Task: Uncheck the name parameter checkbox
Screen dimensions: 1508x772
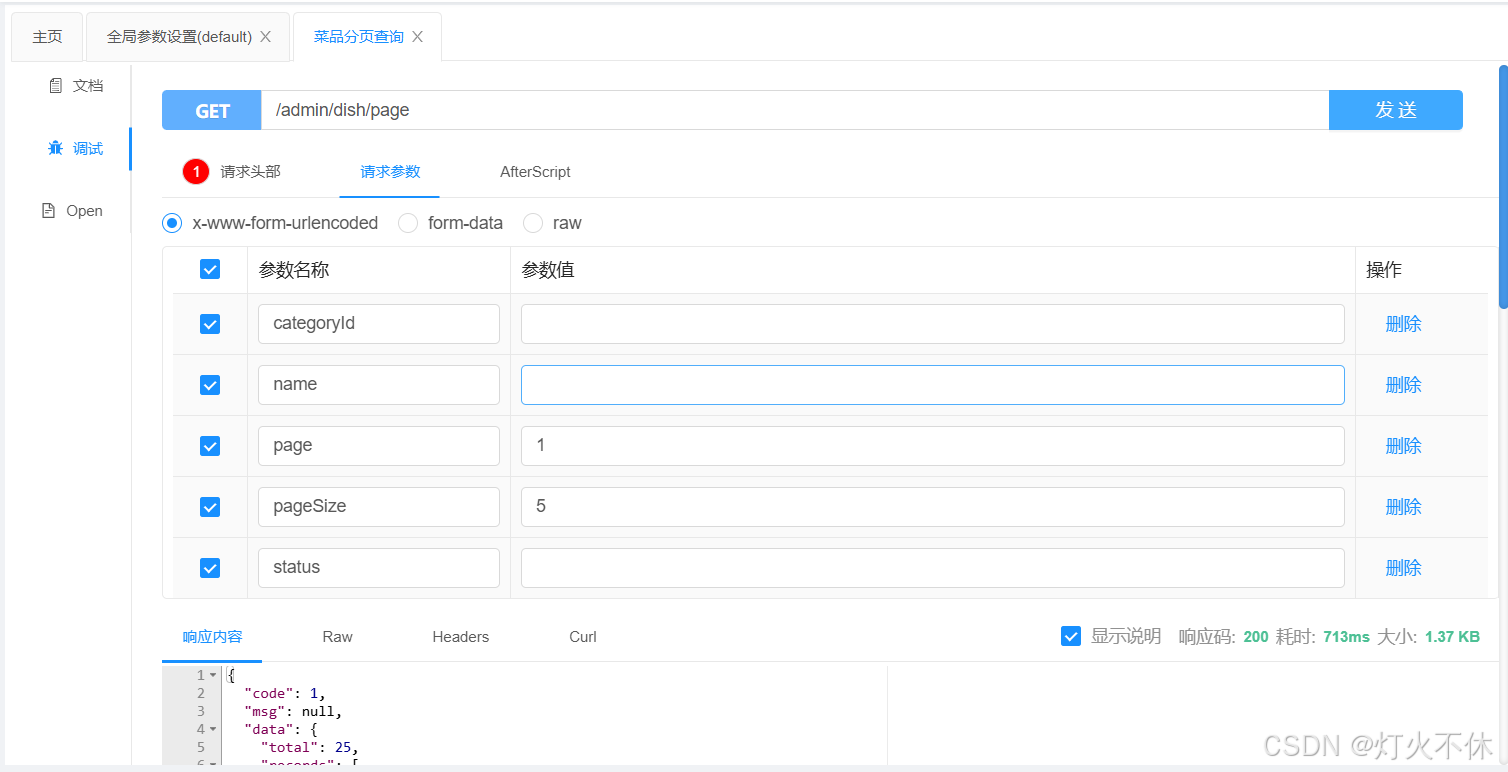Action: click(x=210, y=385)
